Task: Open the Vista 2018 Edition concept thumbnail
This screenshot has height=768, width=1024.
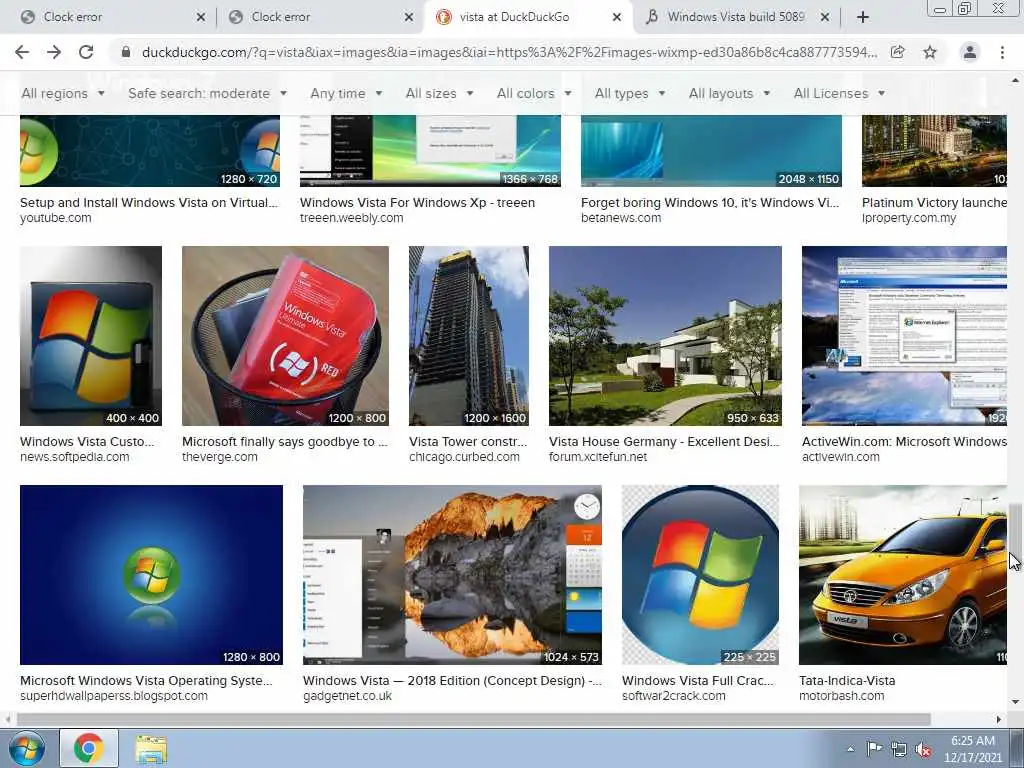Action: [x=453, y=575]
